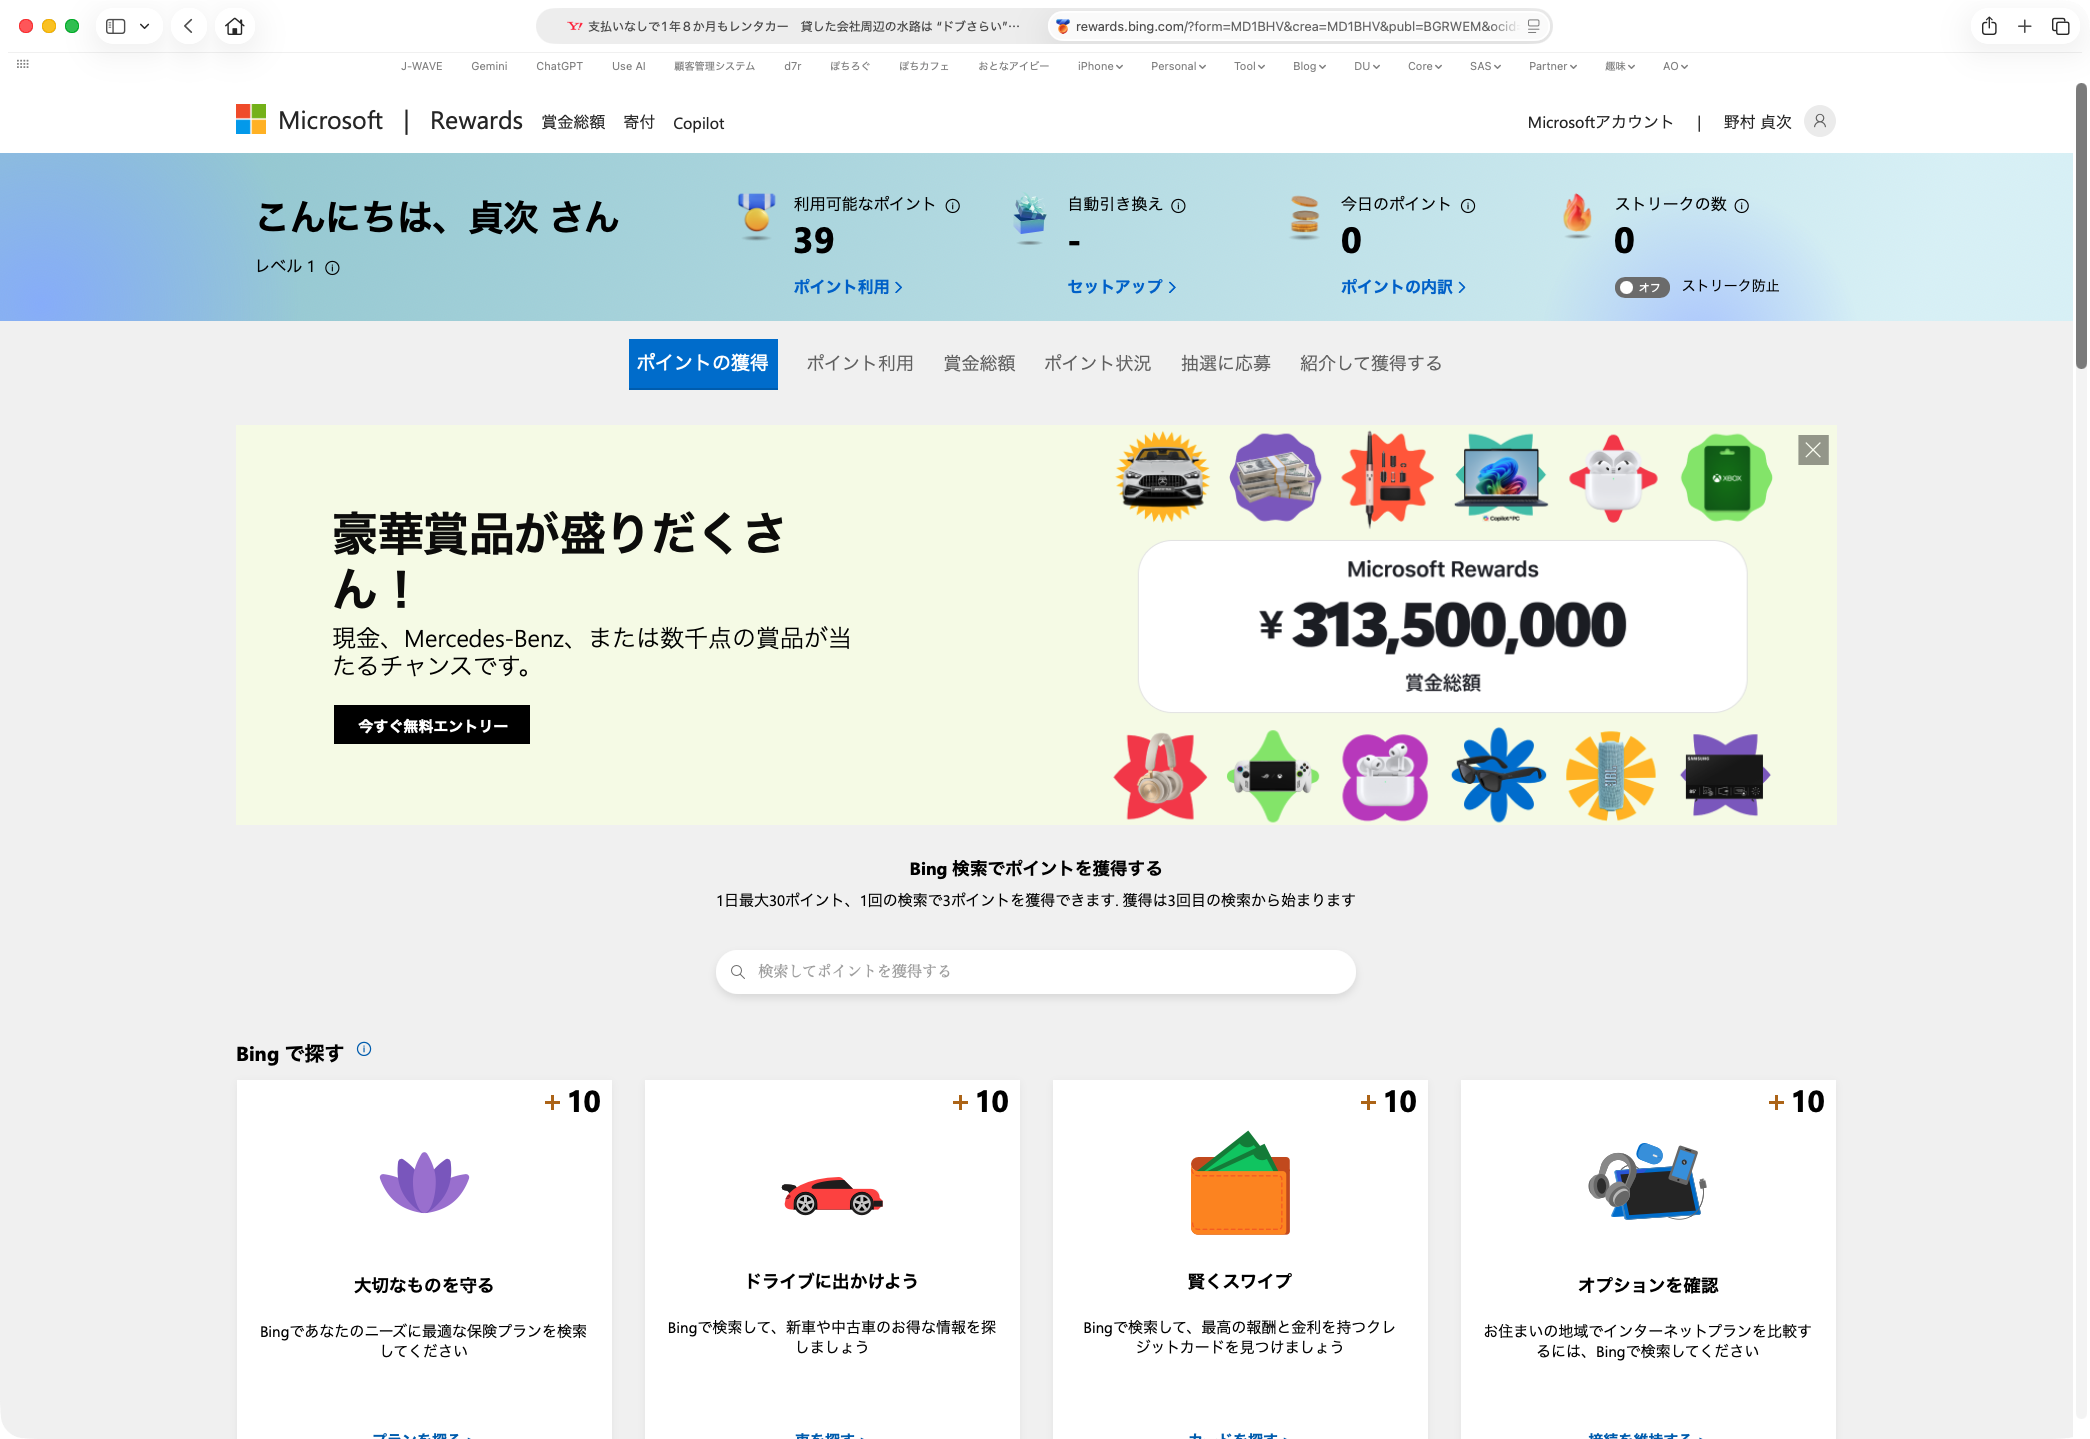Click info icon beside ストリークの数

[1742, 206]
